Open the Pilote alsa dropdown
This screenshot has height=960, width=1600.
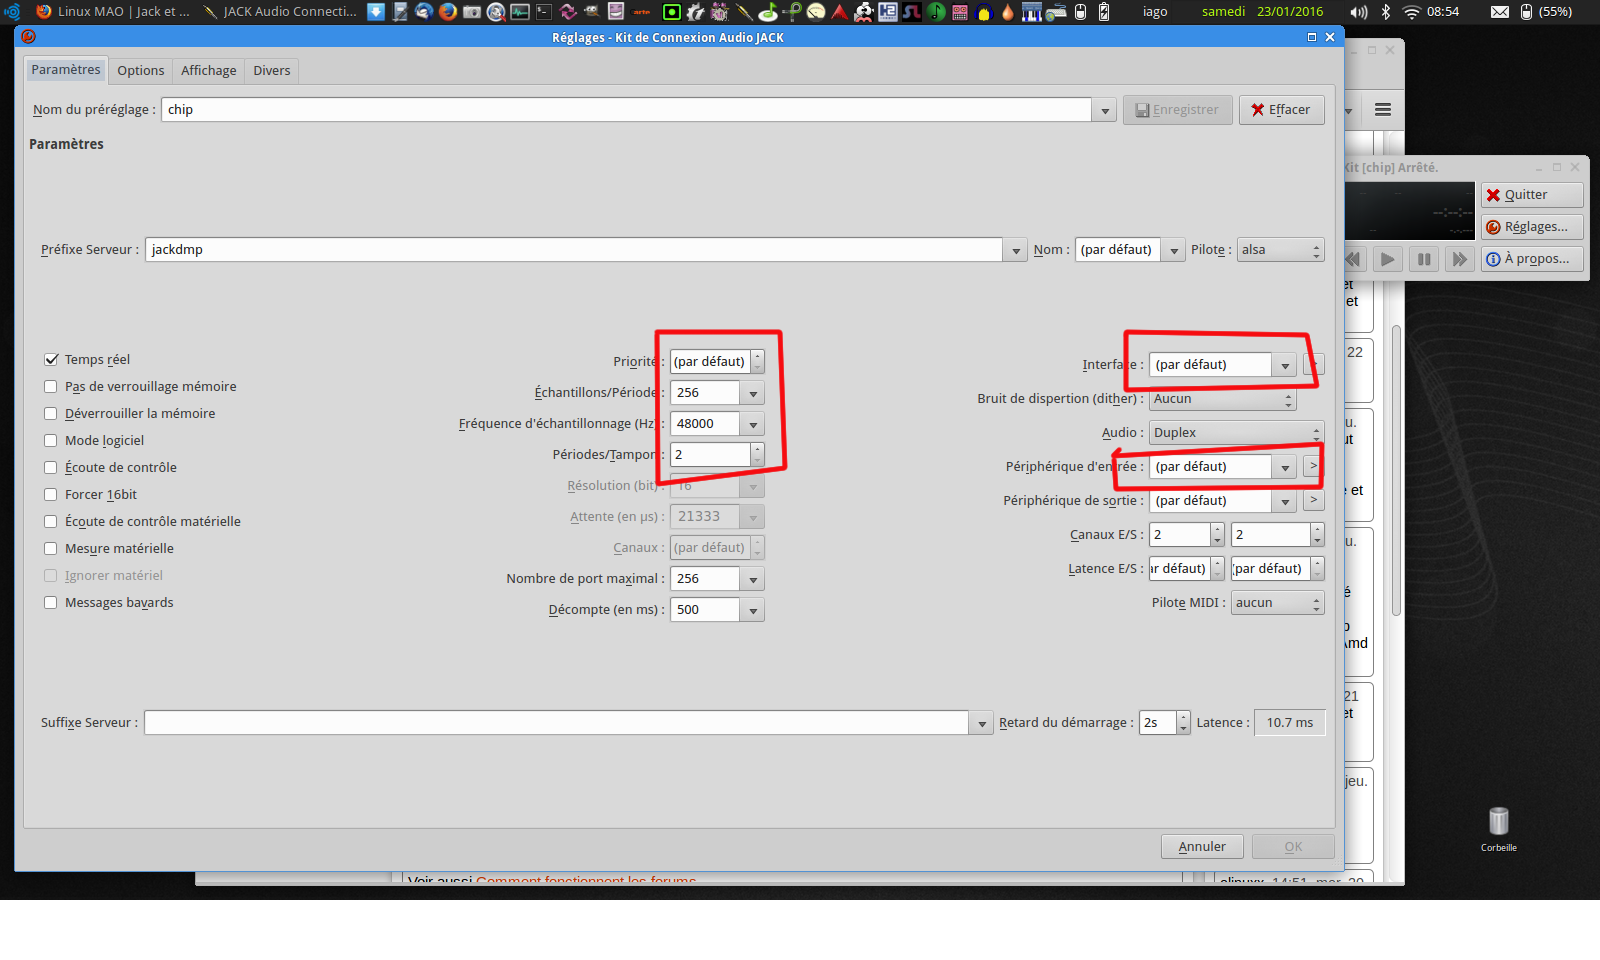1281,250
